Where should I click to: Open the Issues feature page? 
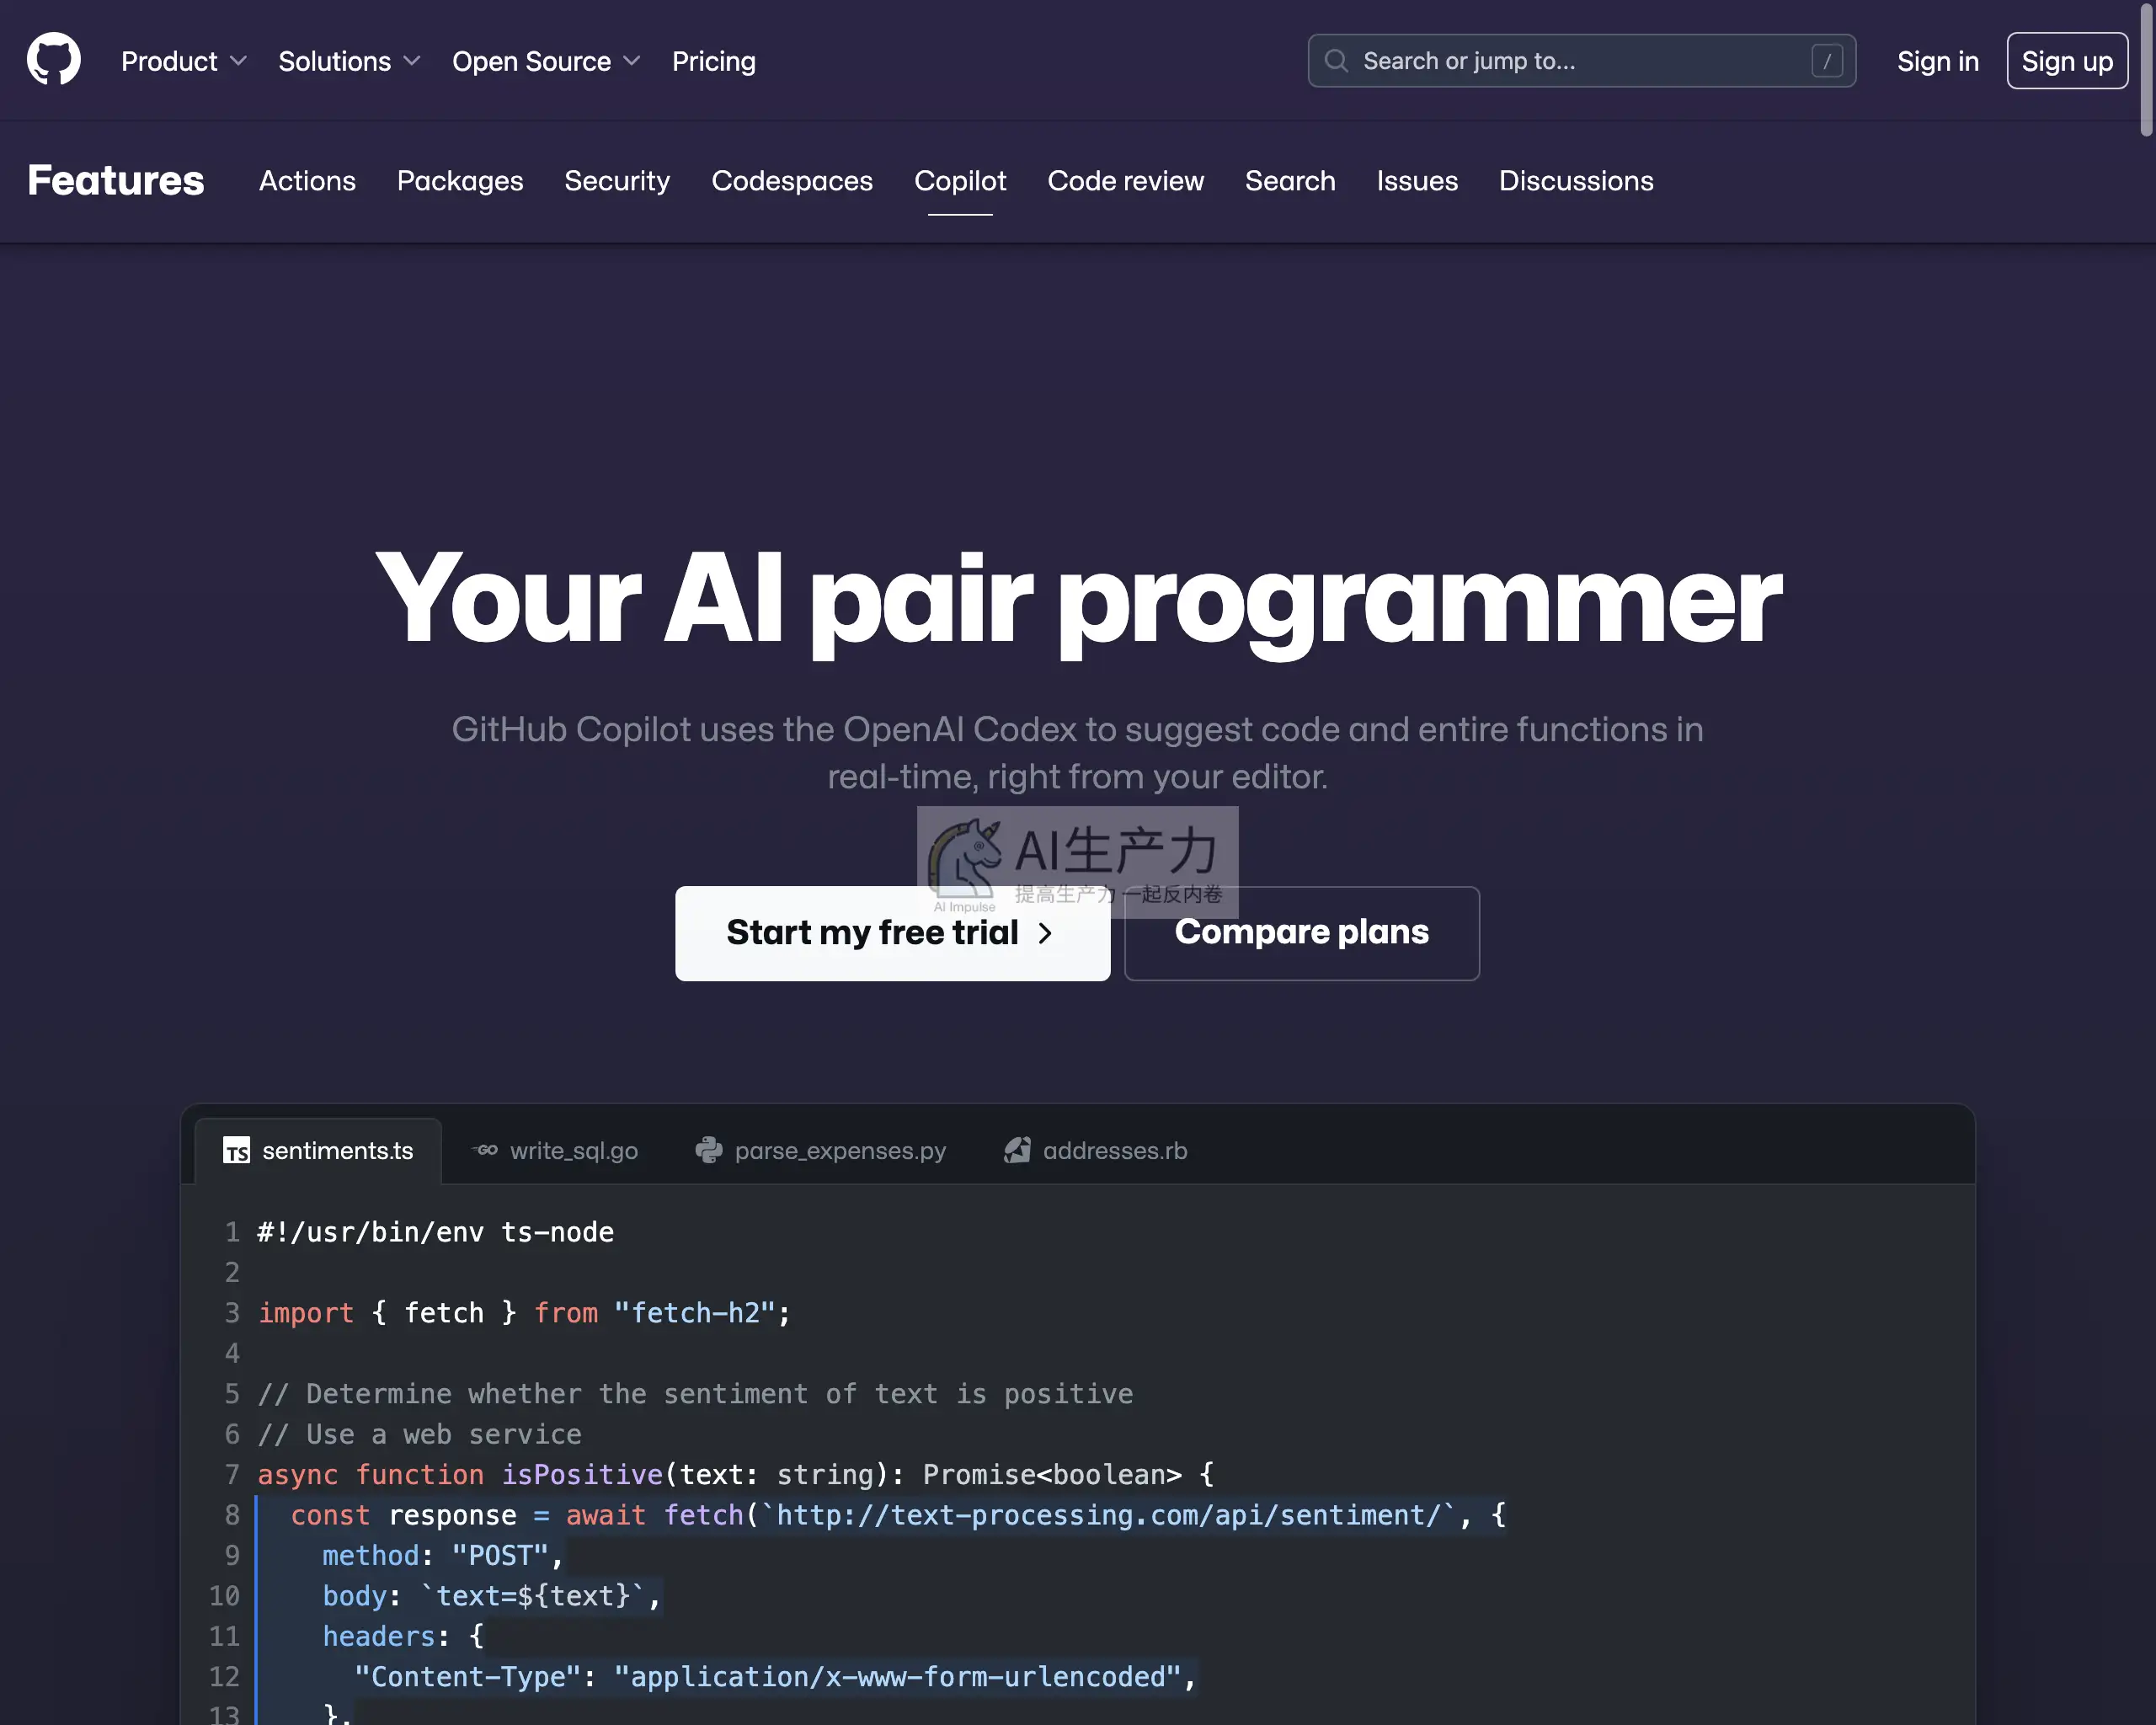point(1417,181)
